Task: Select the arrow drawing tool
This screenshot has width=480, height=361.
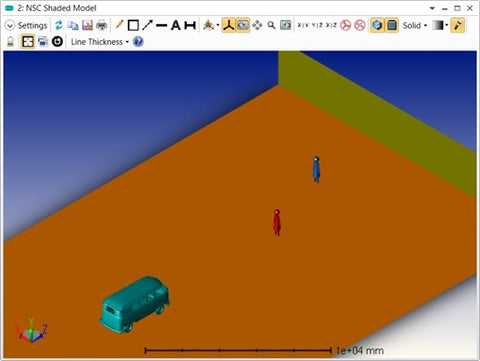Action: (147, 25)
